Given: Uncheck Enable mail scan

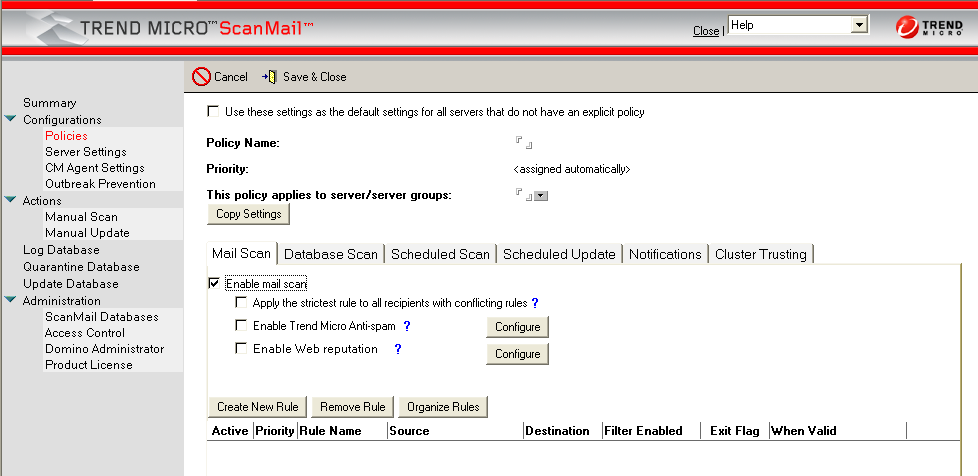Looking at the screenshot, I should coord(213,284).
